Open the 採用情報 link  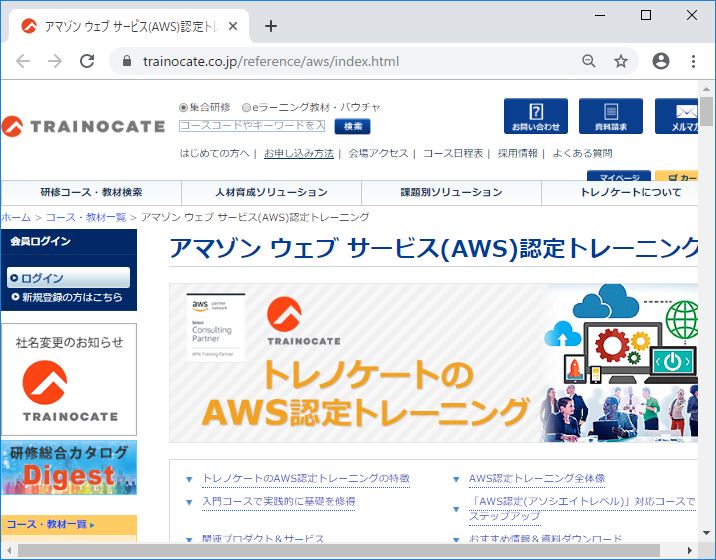click(517, 153)
